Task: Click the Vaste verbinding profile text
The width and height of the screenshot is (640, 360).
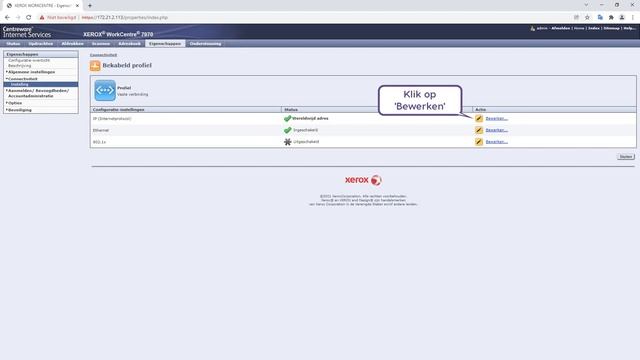Action: click(x=133, y=94)
